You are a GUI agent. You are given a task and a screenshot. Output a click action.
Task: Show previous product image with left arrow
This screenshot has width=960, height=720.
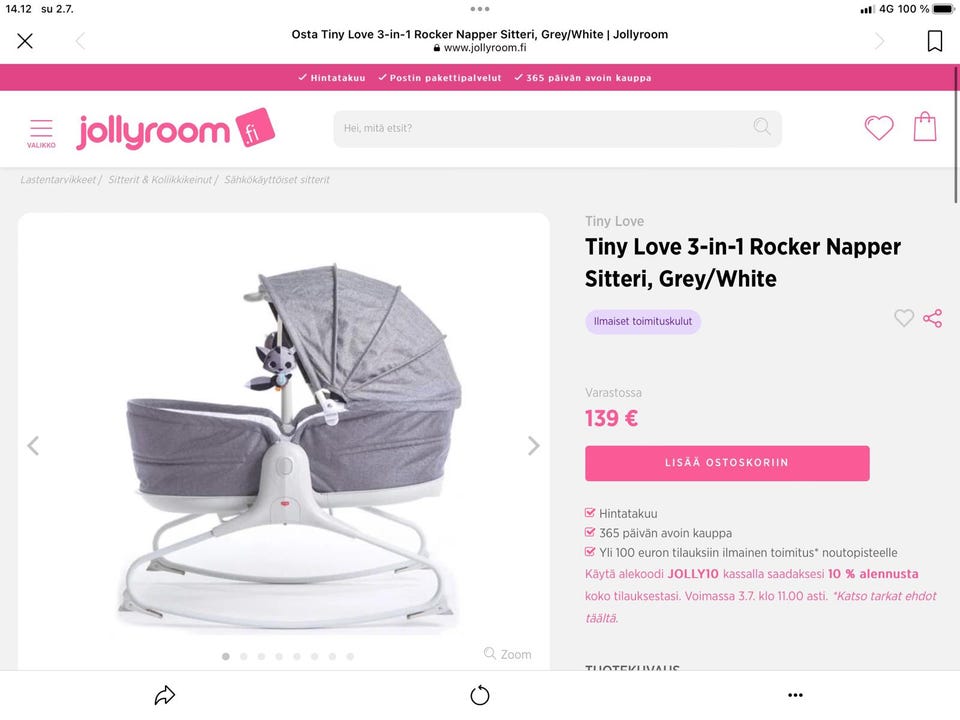coord(33,446)
